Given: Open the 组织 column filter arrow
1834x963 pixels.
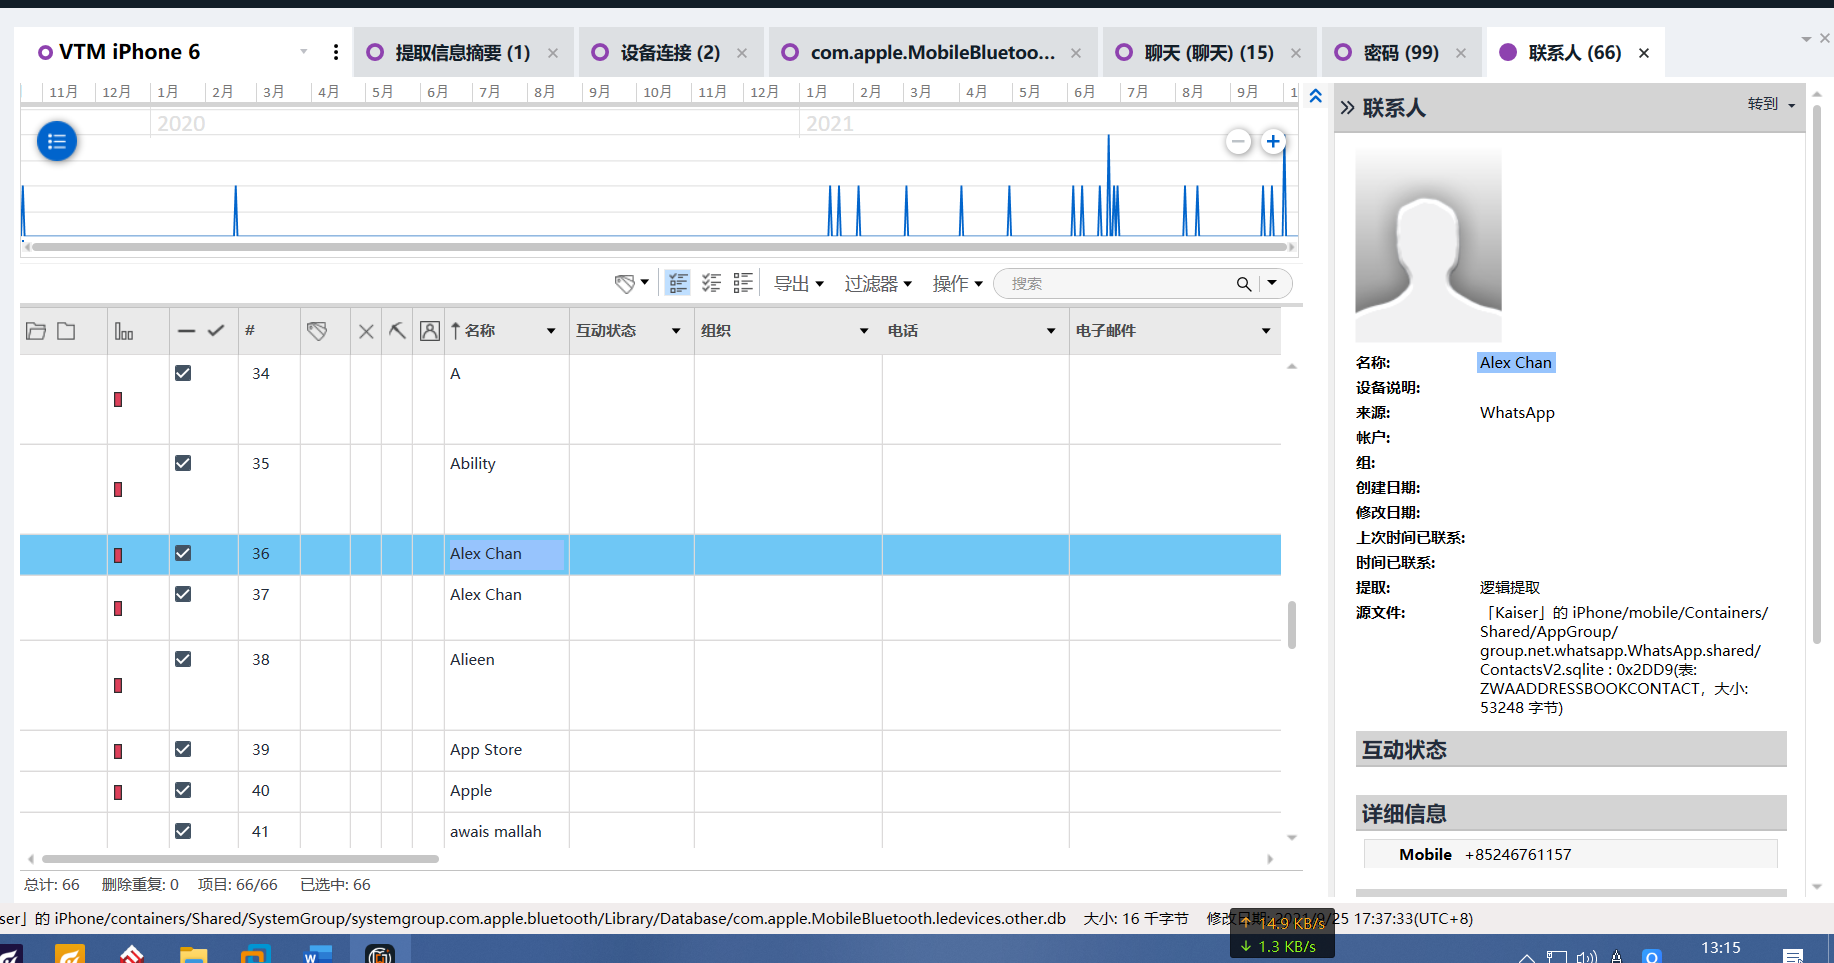Looking at the screenshot, I should click(x=864, y=331).
